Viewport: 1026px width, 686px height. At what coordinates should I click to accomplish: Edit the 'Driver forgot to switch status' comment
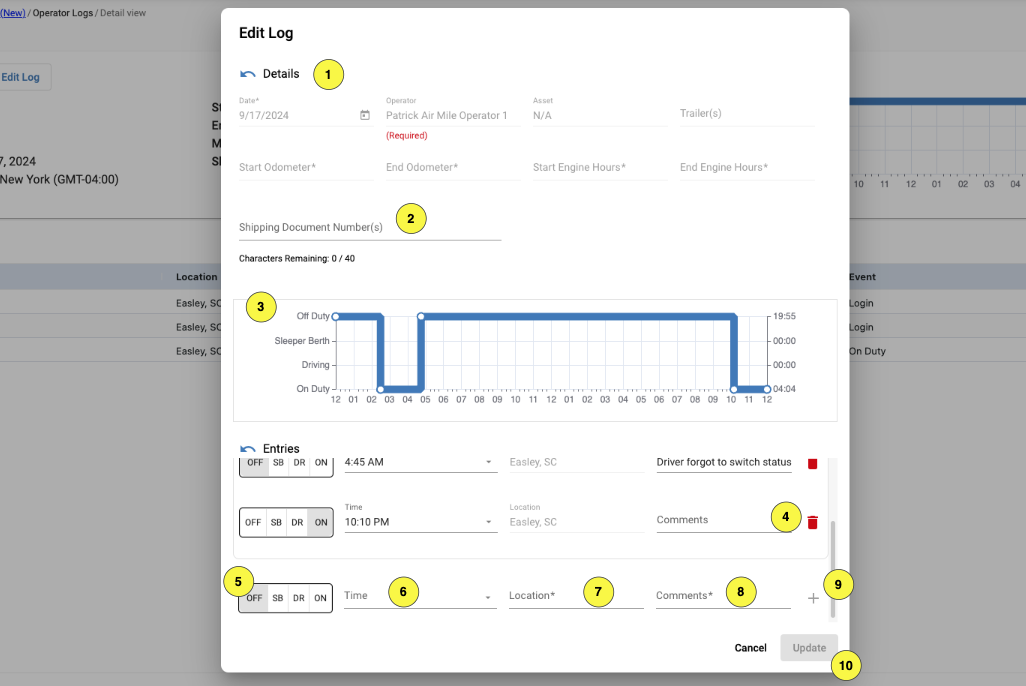pyautogui.click(x=724, y=462)
